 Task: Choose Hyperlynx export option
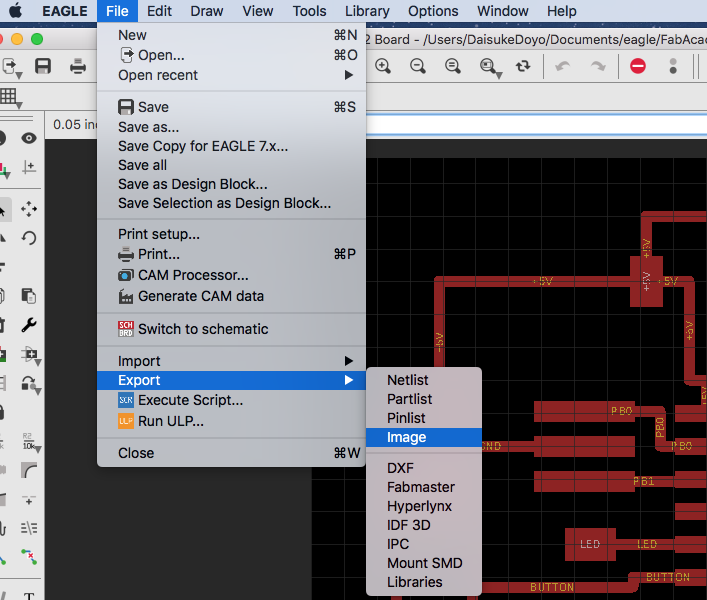pos(424,506)
